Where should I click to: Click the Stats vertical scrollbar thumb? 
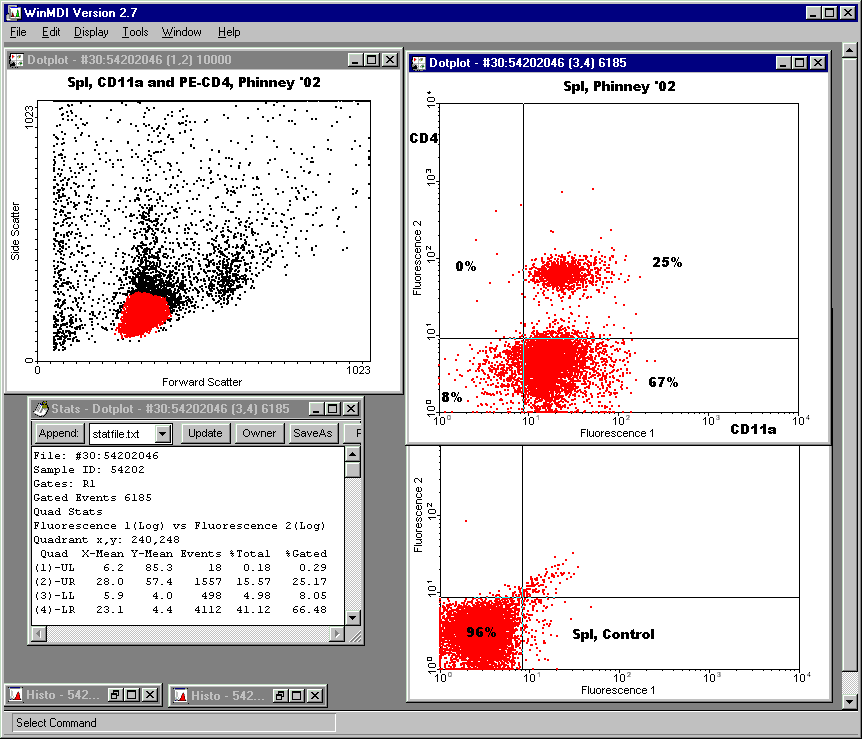click(x=352, y=469)
